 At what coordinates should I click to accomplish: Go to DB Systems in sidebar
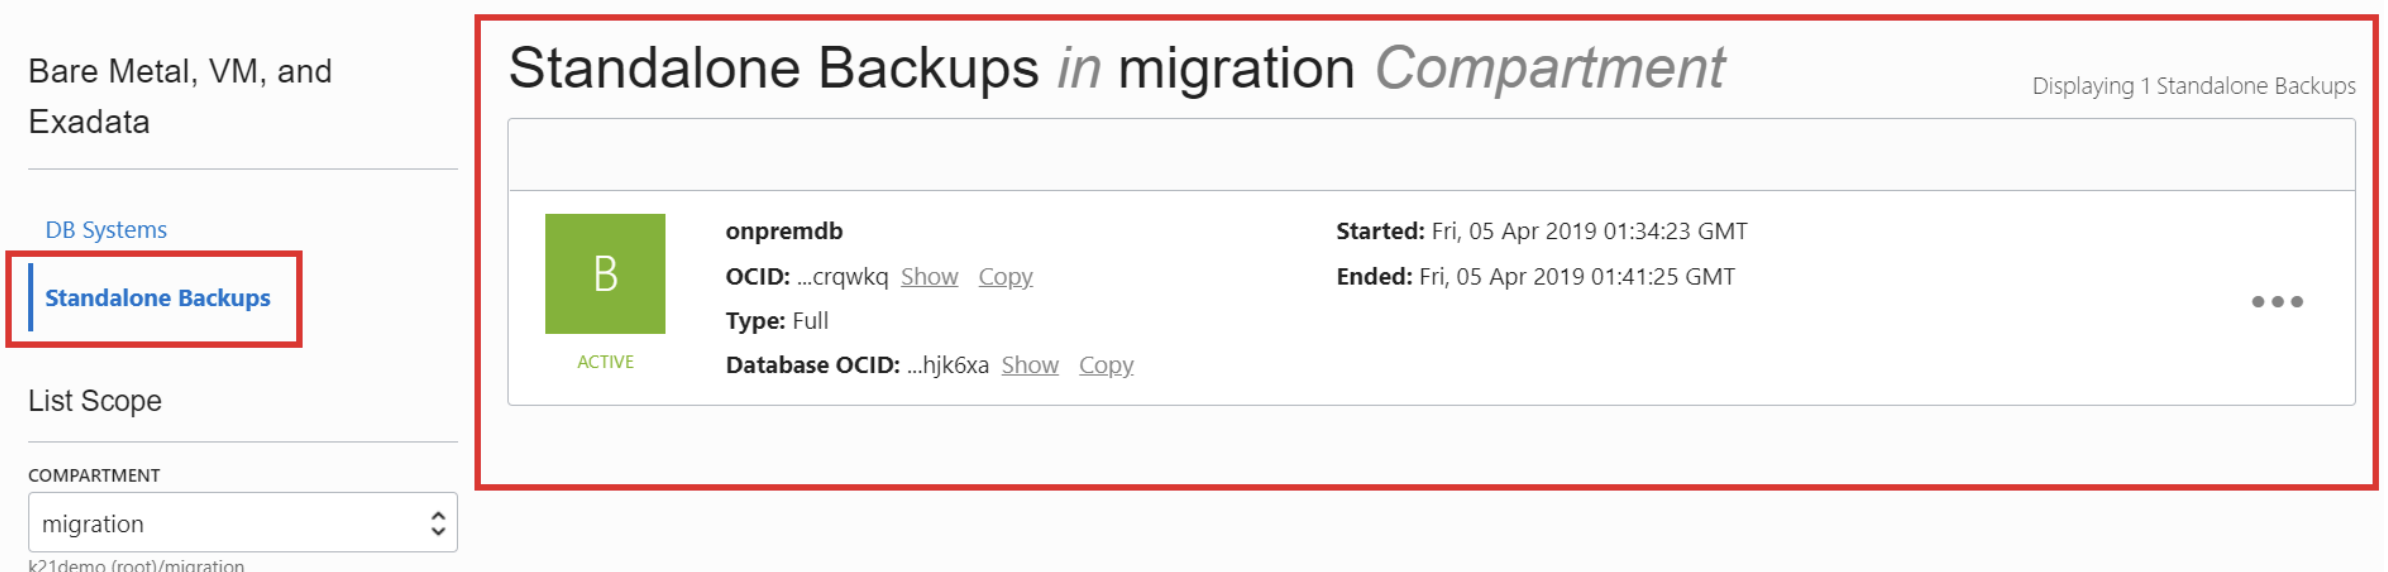(106, 230)
